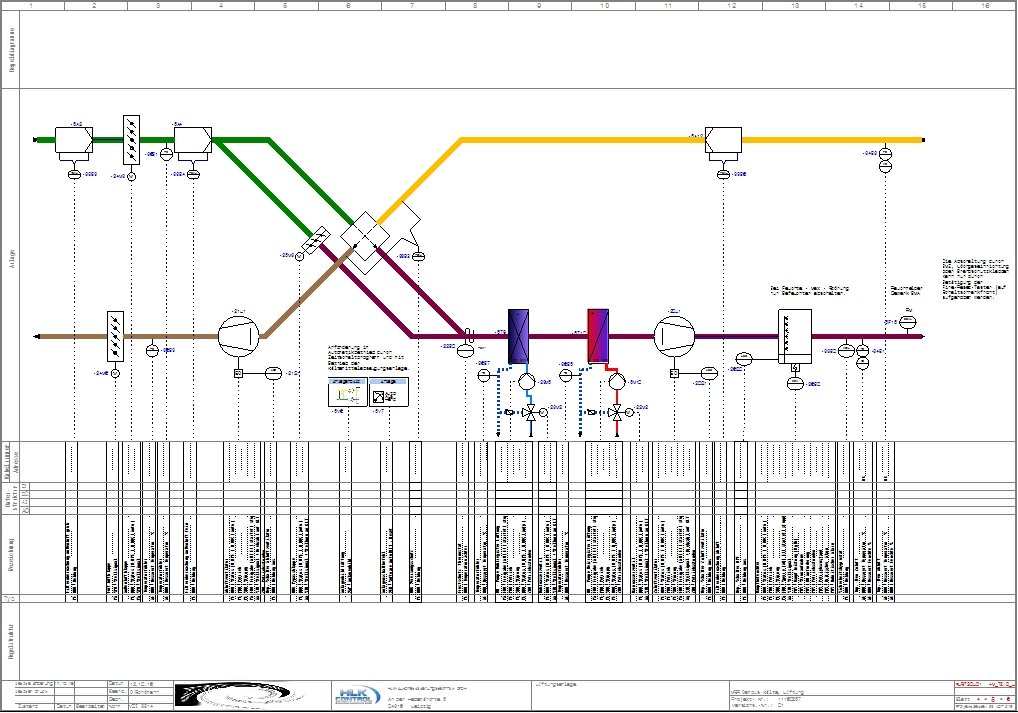Click the circulation pump below the heating coil

[616, 381]
